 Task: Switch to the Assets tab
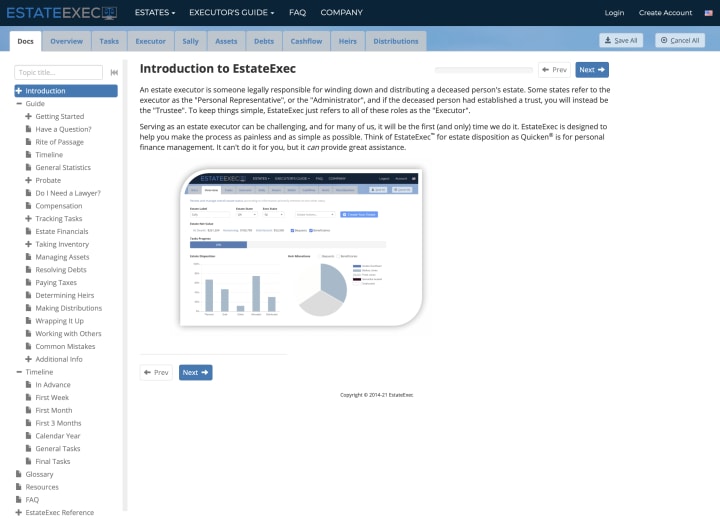pos(226,41)
